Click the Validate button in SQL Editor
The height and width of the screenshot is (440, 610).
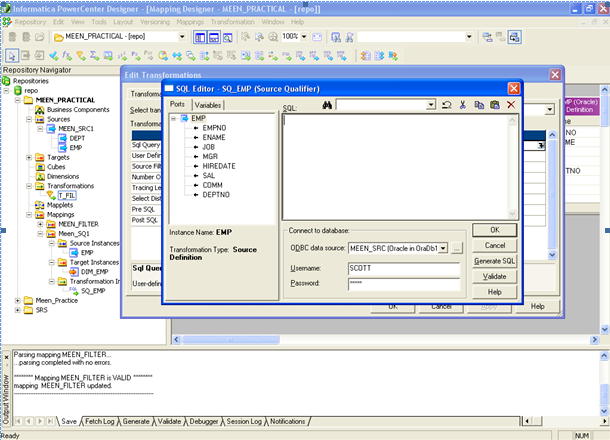click(x=494, y=277)
